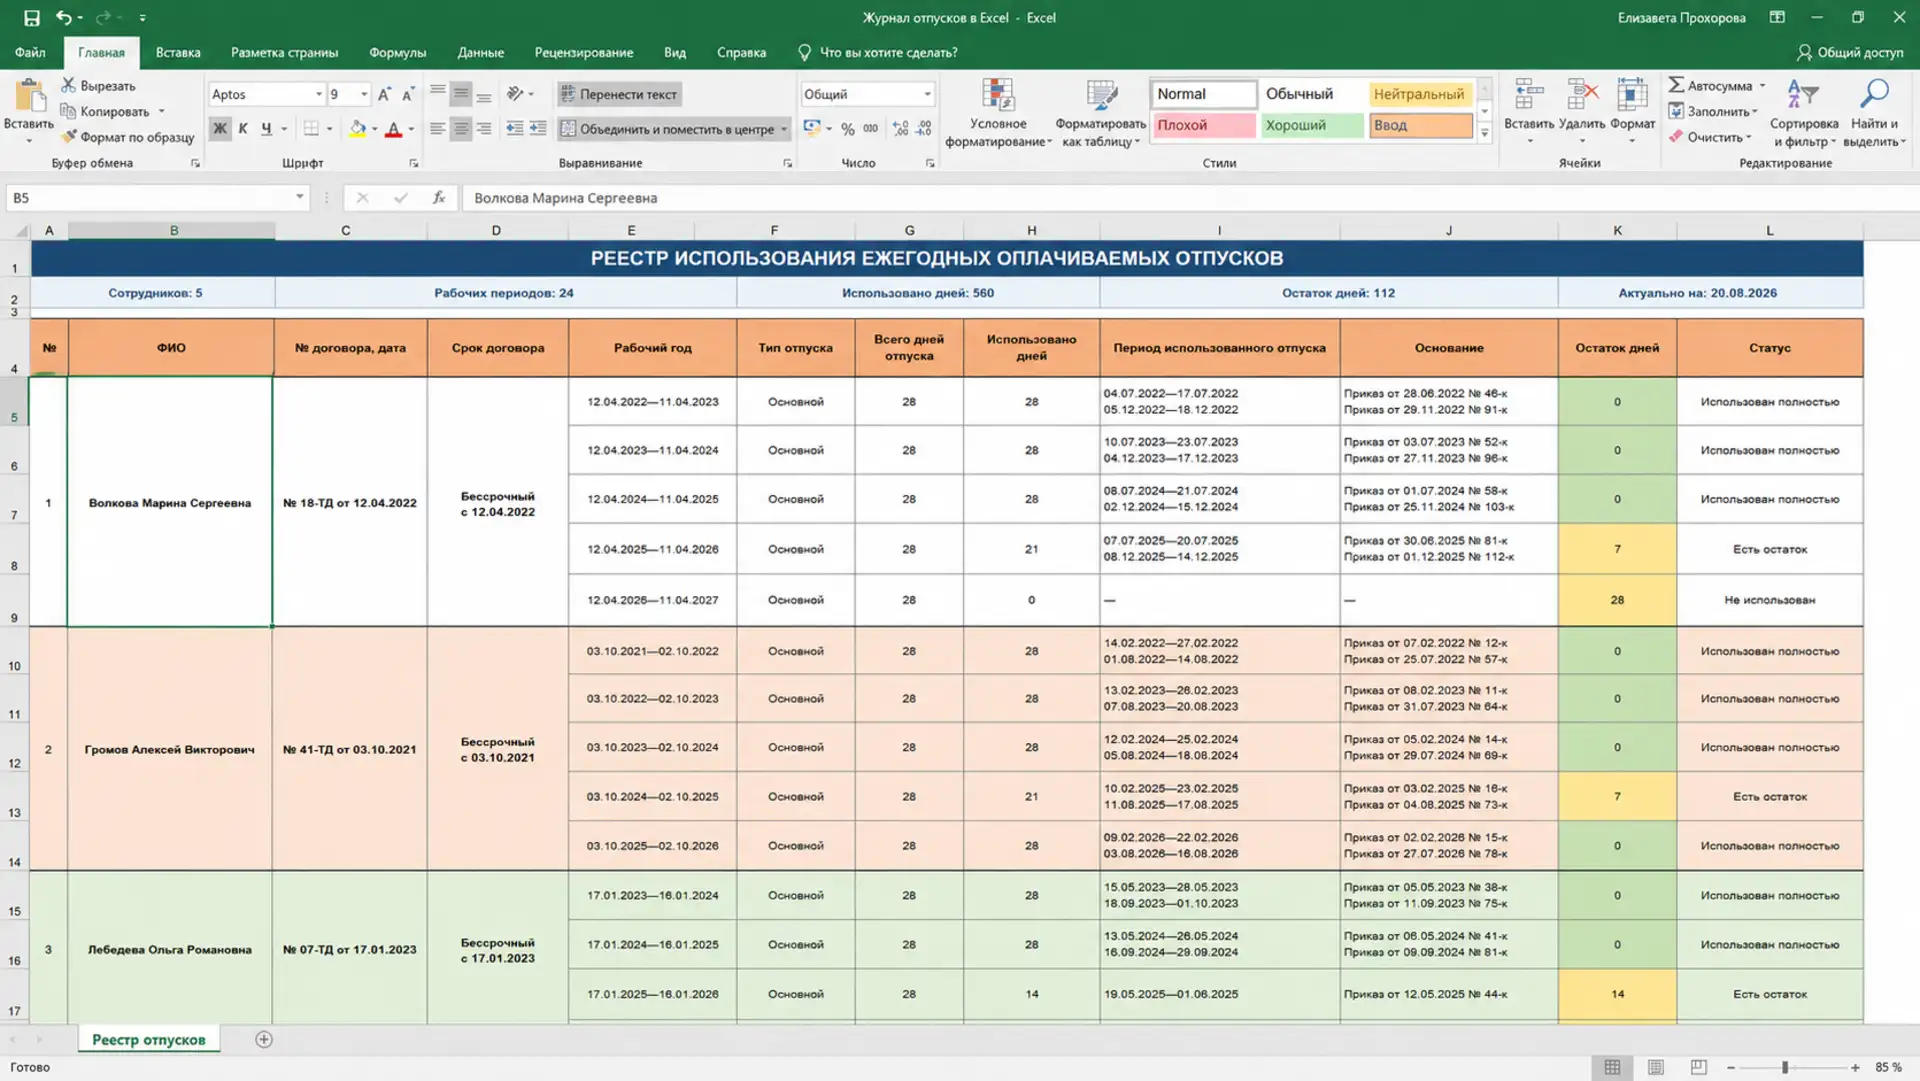Switch to the Данные tab
Screen dimensions: 1920x1081
(480, 52)
